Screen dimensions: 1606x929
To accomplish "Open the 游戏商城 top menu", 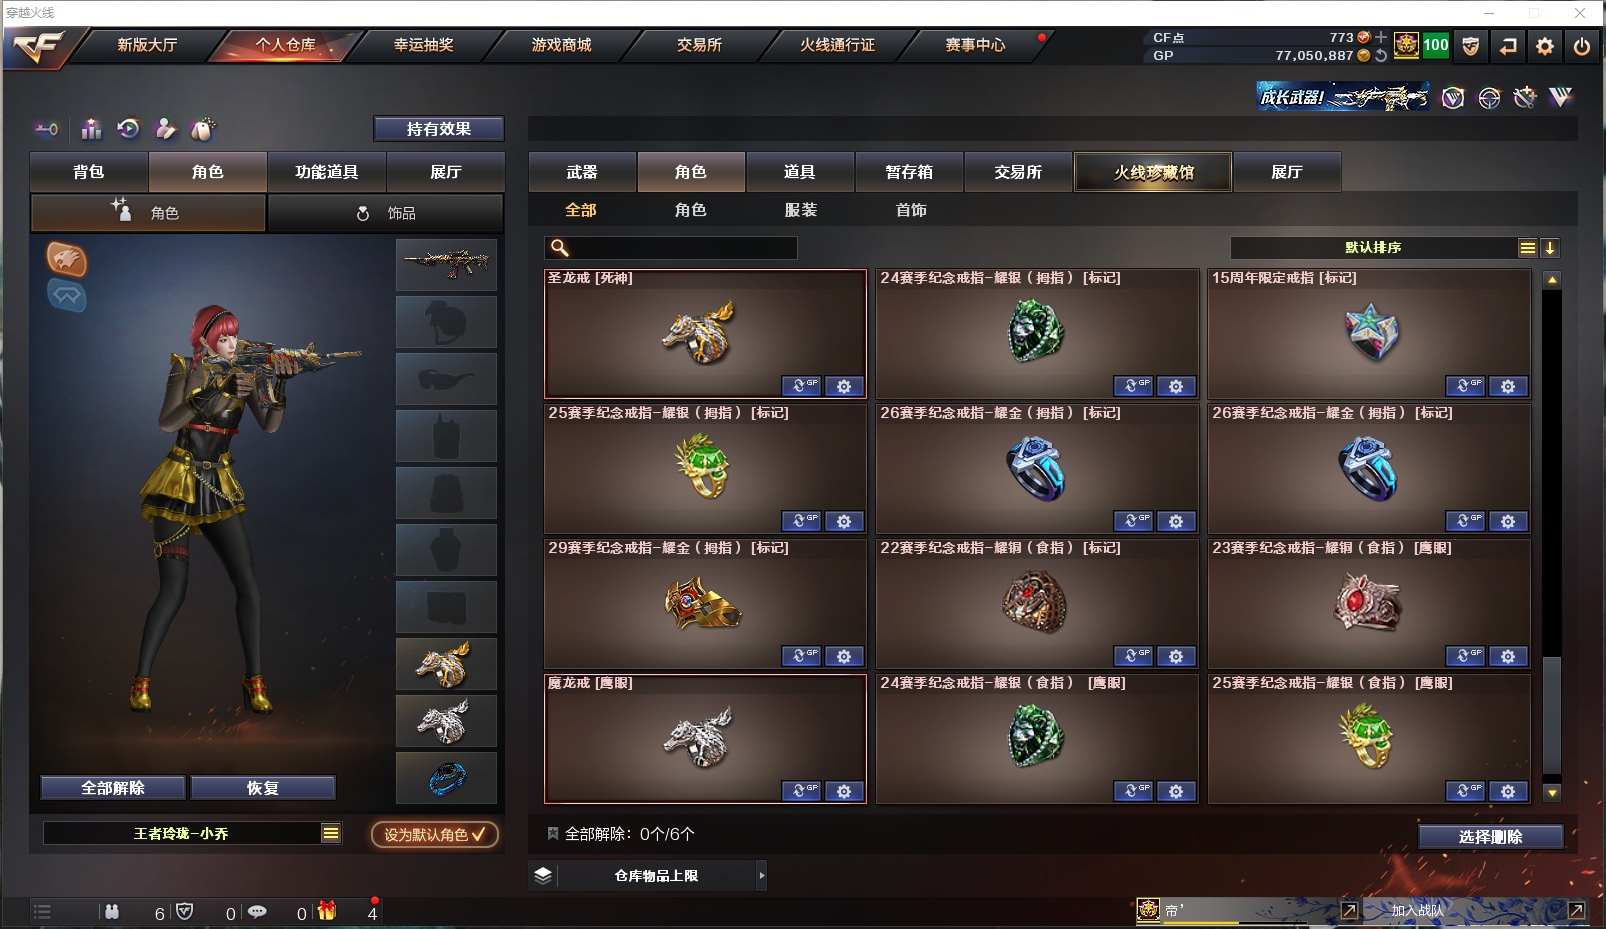I will 561,45.
